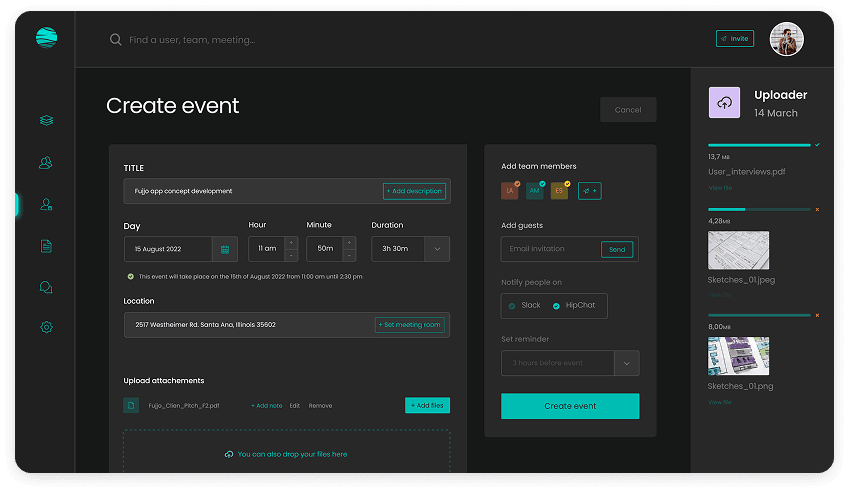
Task: Click the Cancel button
Action: pos(628,110)
